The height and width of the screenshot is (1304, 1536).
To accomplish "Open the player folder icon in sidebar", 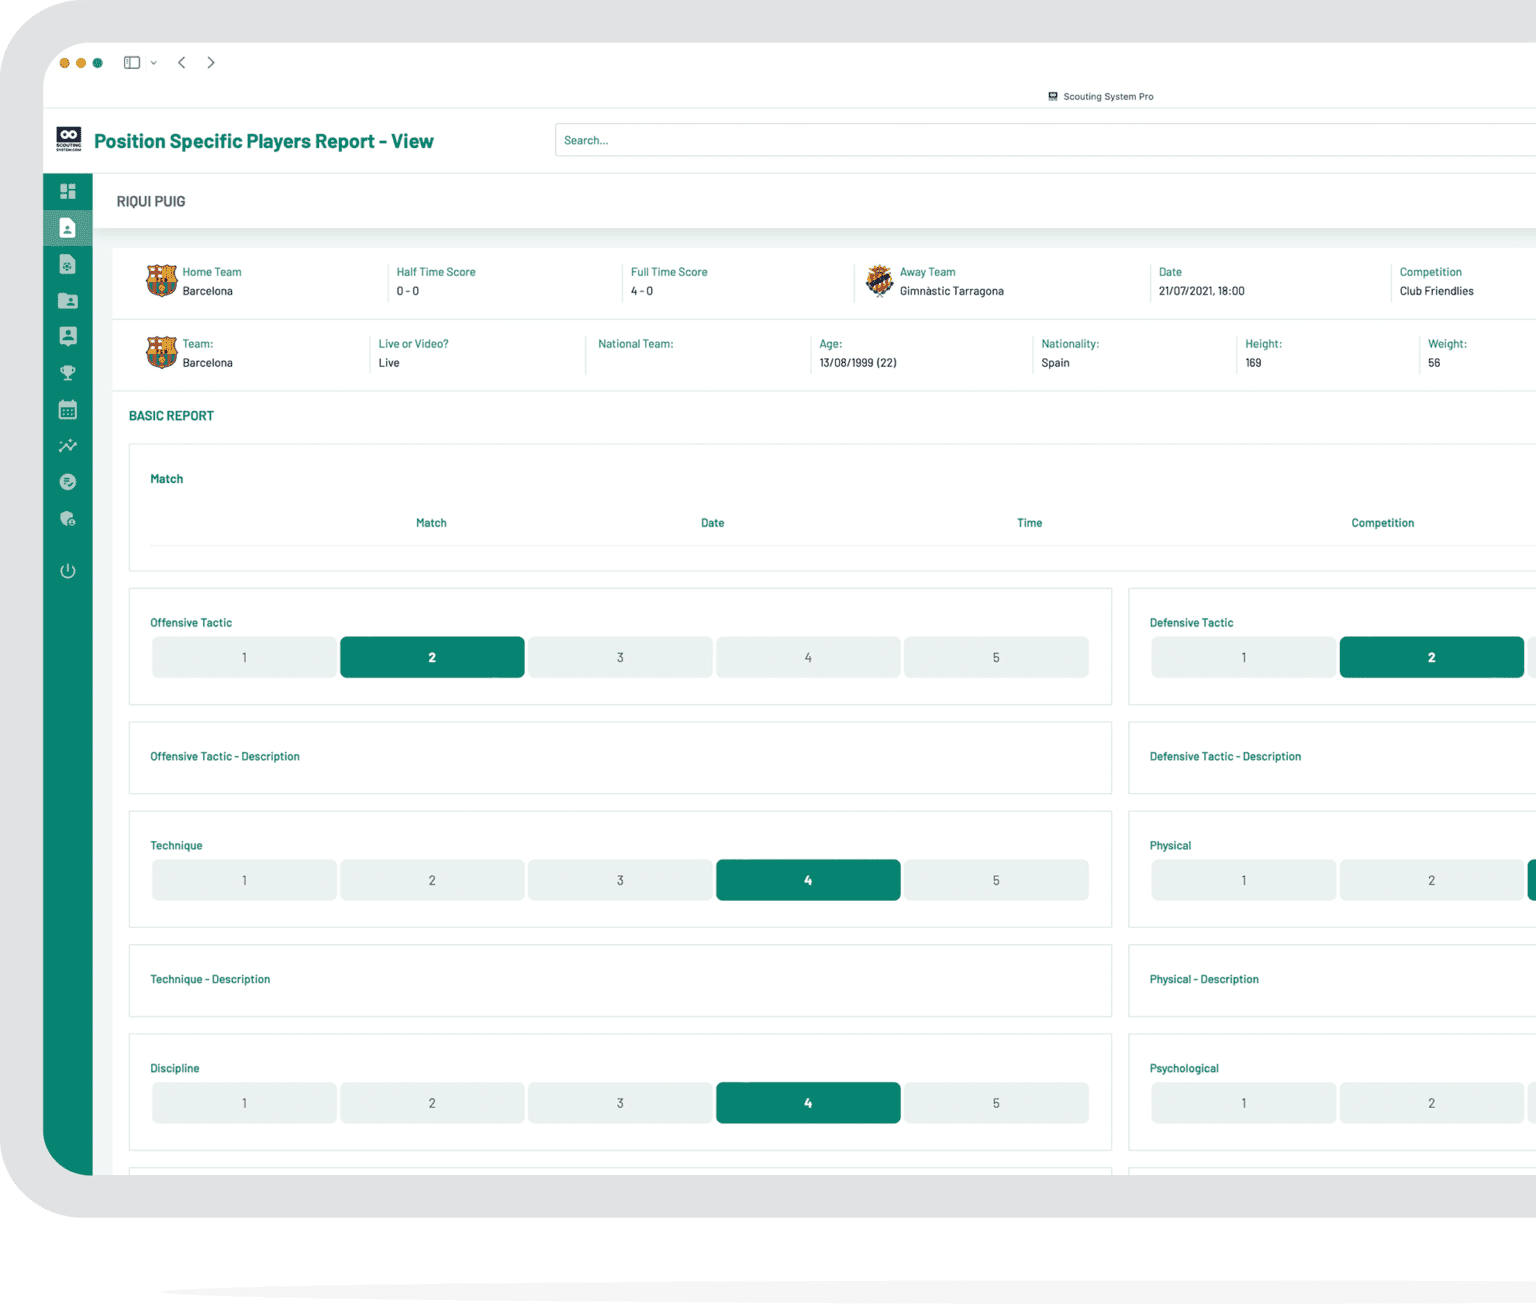I will click(x=68, y=300).
